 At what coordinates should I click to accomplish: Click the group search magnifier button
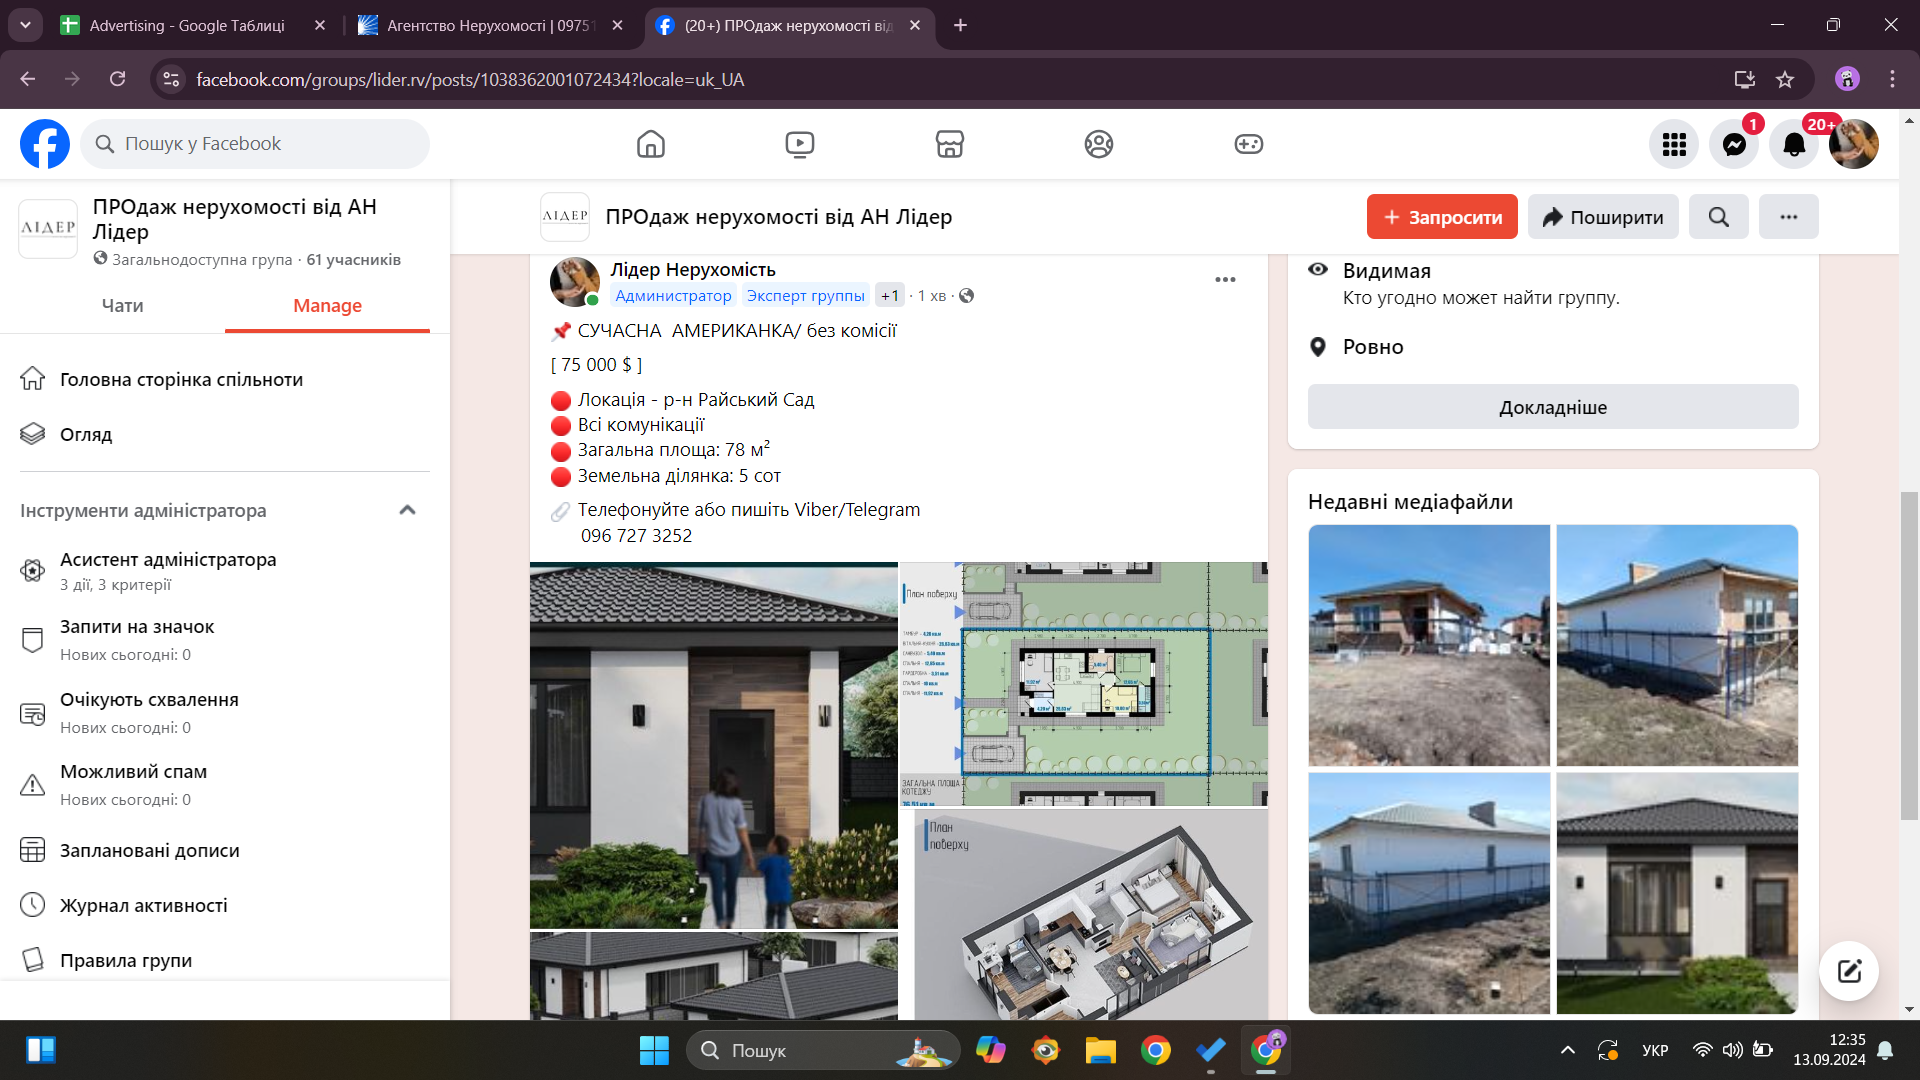point(1718,217)
